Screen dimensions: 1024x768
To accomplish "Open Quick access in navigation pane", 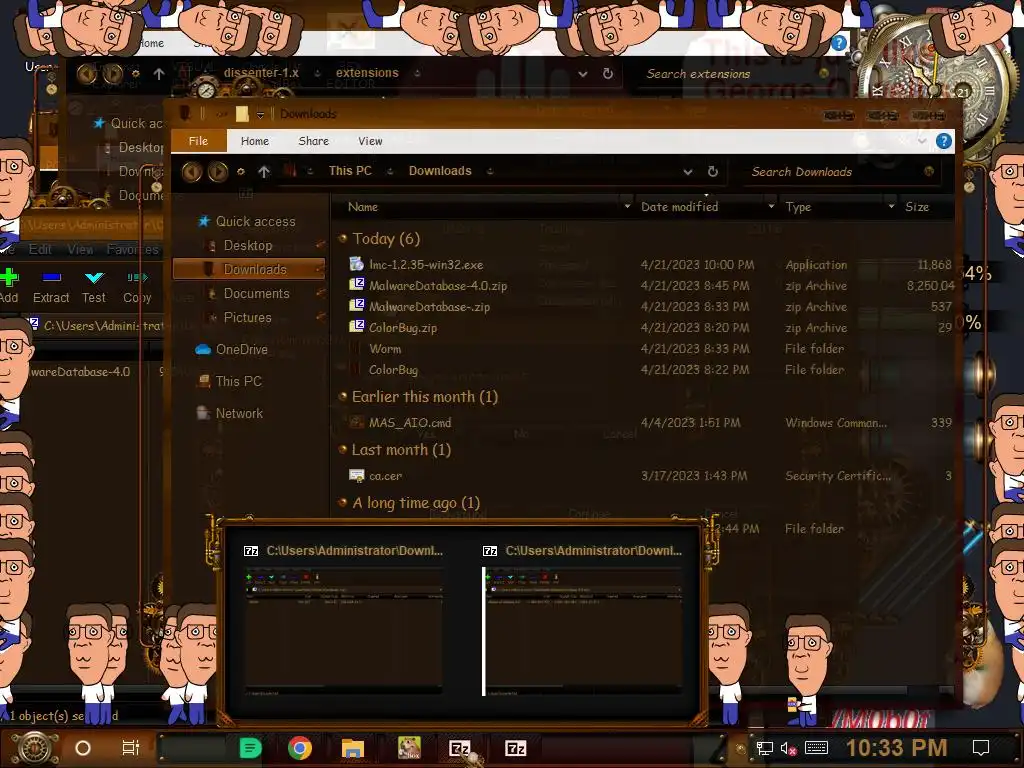I will (255, 221).
